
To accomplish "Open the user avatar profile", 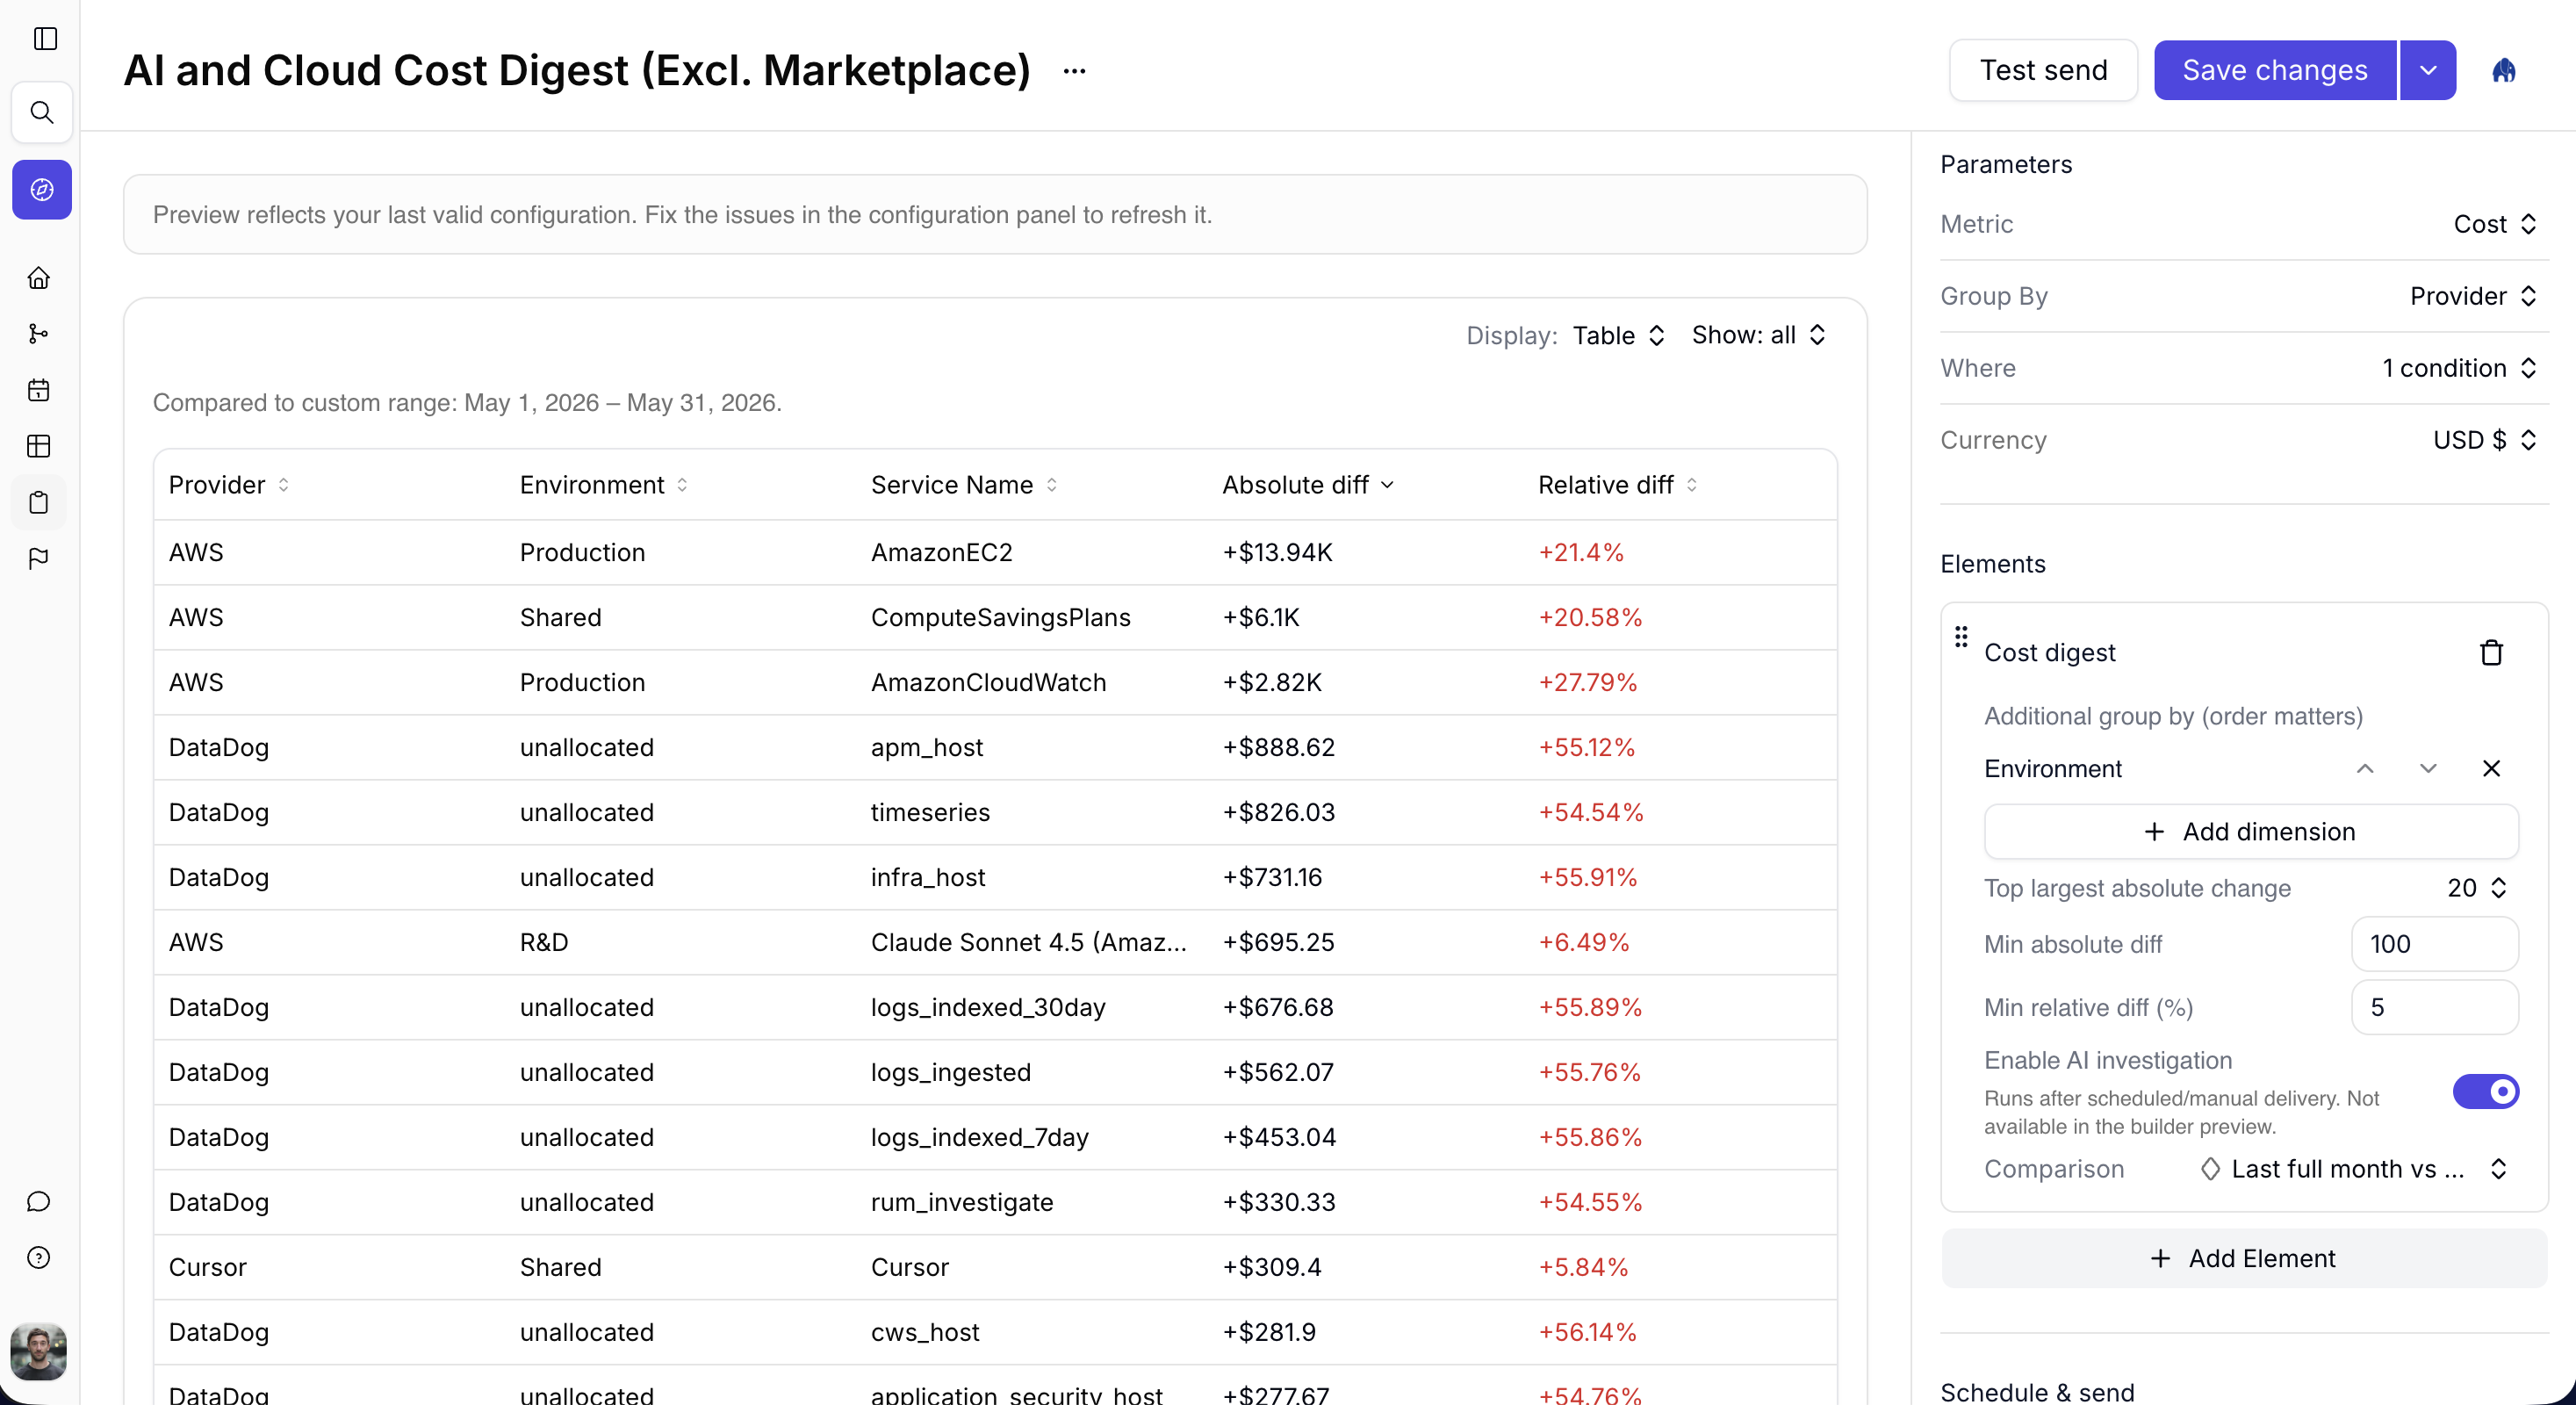I will click(39, 1351).
